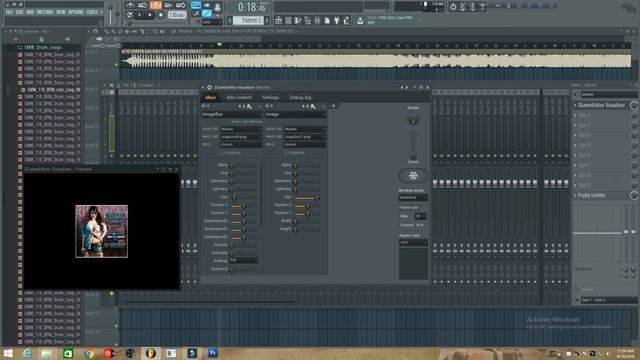This screenshot has height=360, width=640.
Task: Open the Window mode Detached dropdown
Action: coord(413,198)
